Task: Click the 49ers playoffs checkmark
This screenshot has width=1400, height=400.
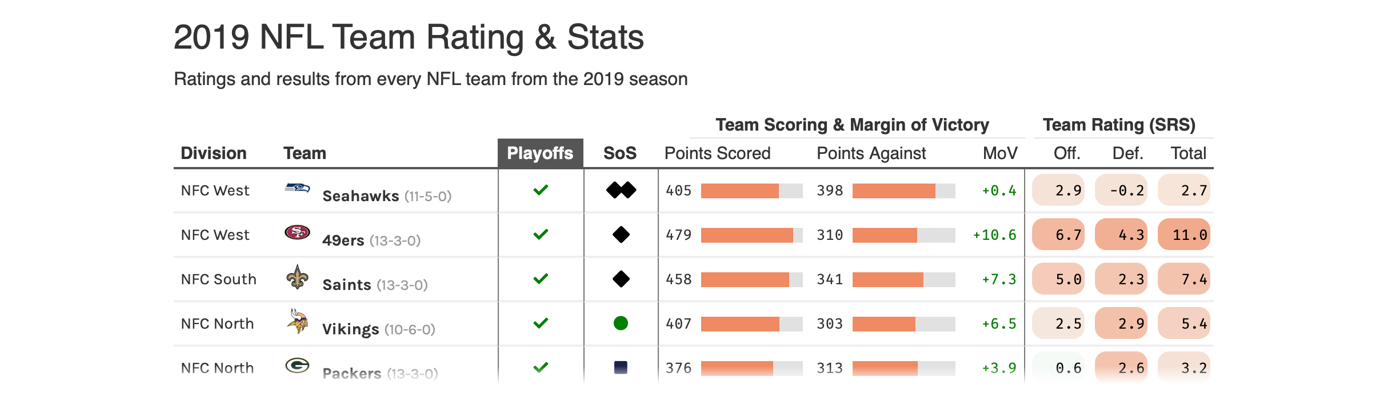Action: click(x=541, y=235)
